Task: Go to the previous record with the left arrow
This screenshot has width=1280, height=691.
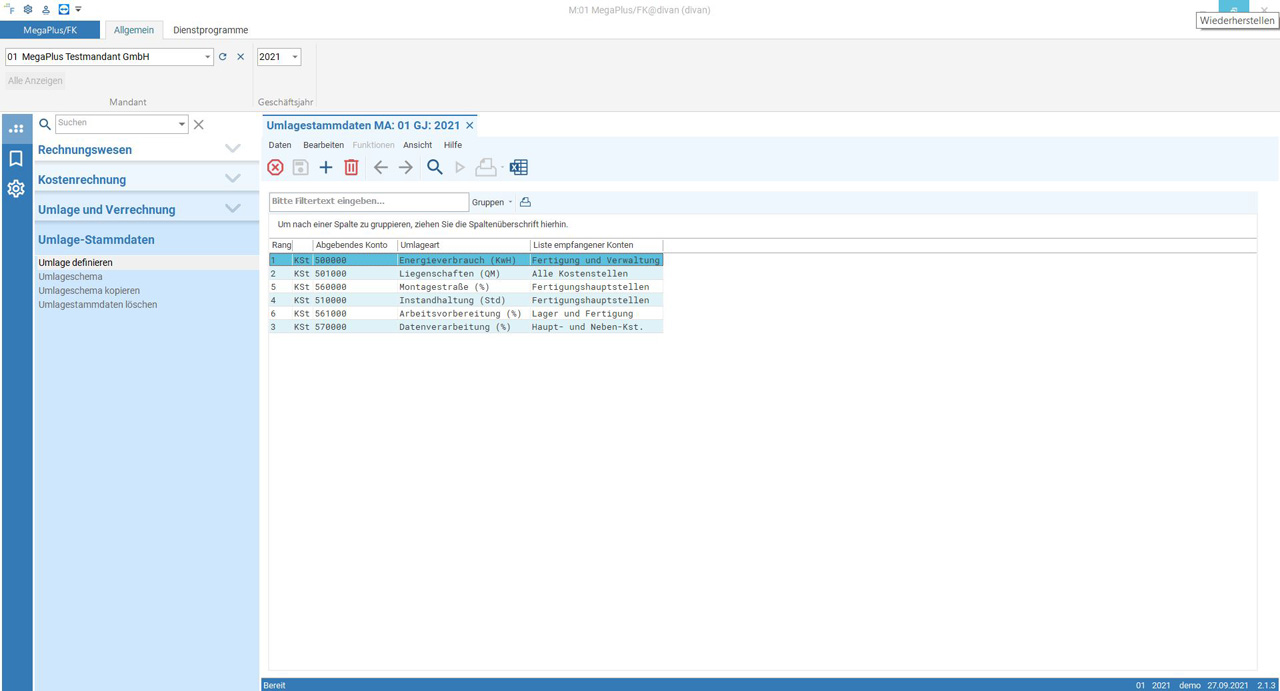Action: (x=380, y=167)
